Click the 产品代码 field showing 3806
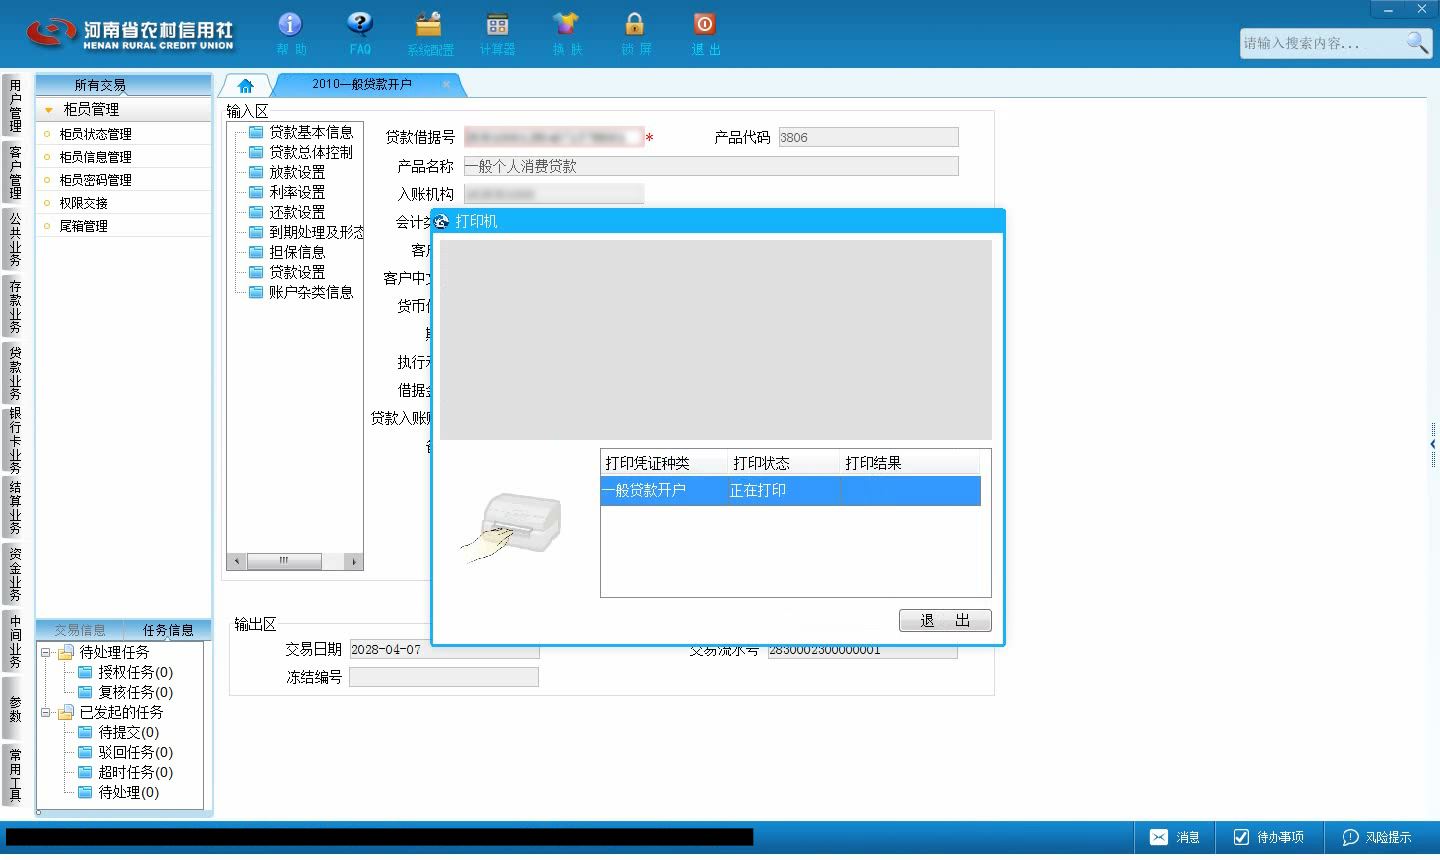 (868, 138)
